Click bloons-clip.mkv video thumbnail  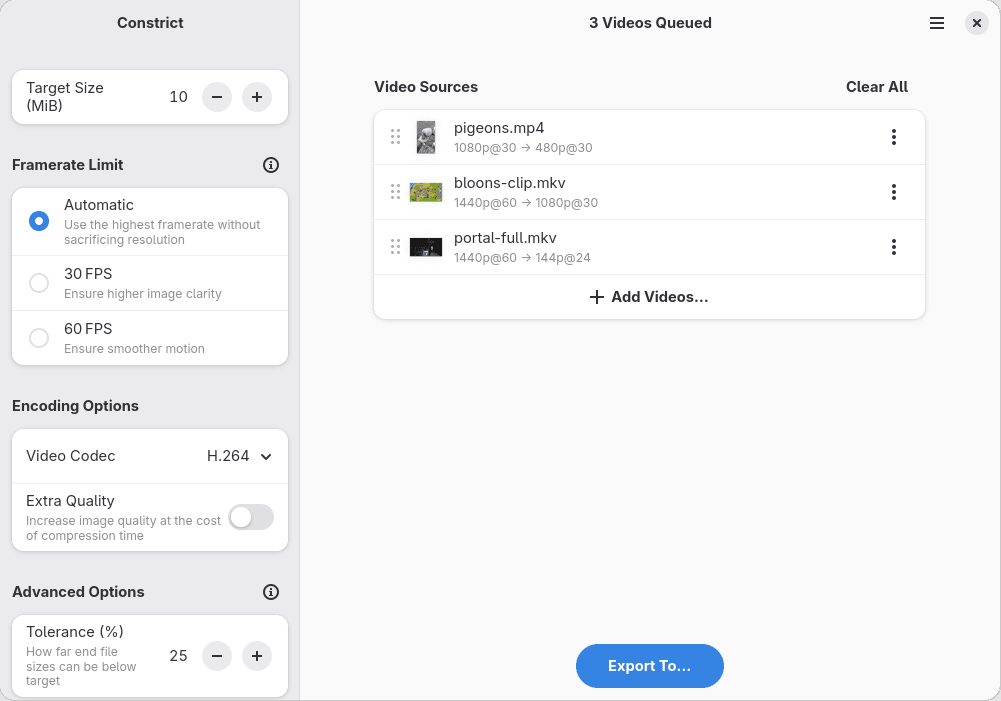click(426, 192)
